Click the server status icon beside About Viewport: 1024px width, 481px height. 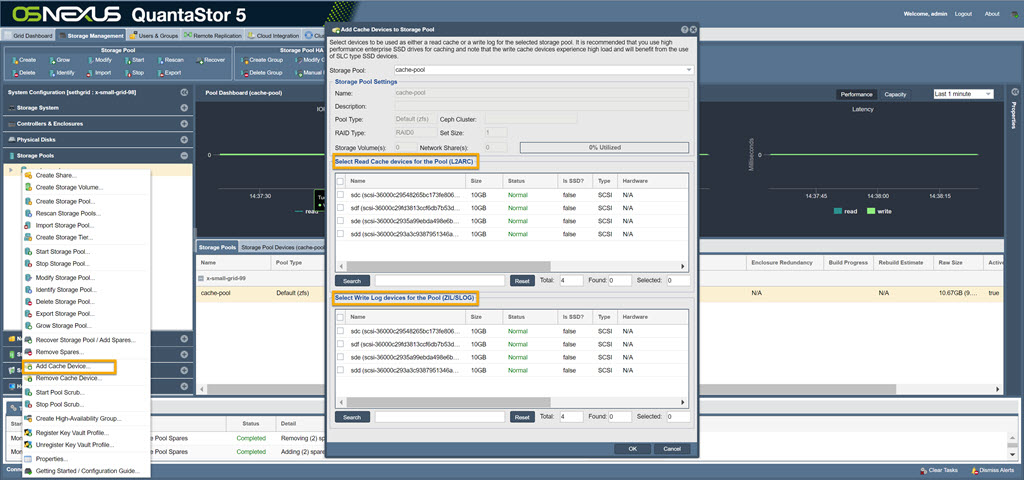coord(1014,14)
